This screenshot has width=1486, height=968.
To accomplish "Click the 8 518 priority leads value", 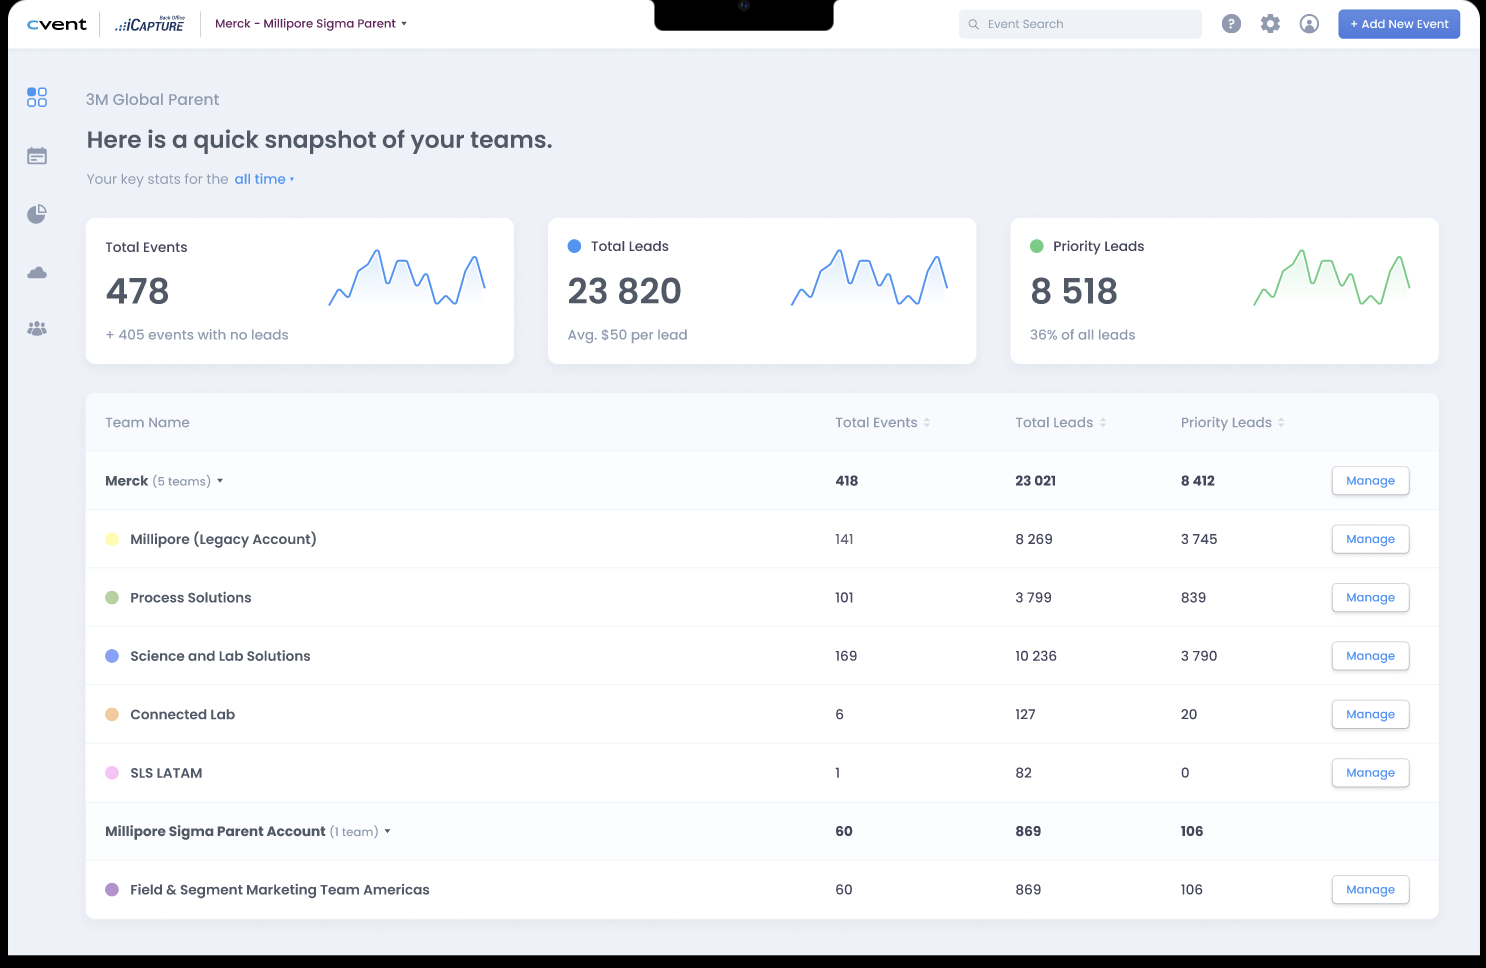I will (1074, 291).
